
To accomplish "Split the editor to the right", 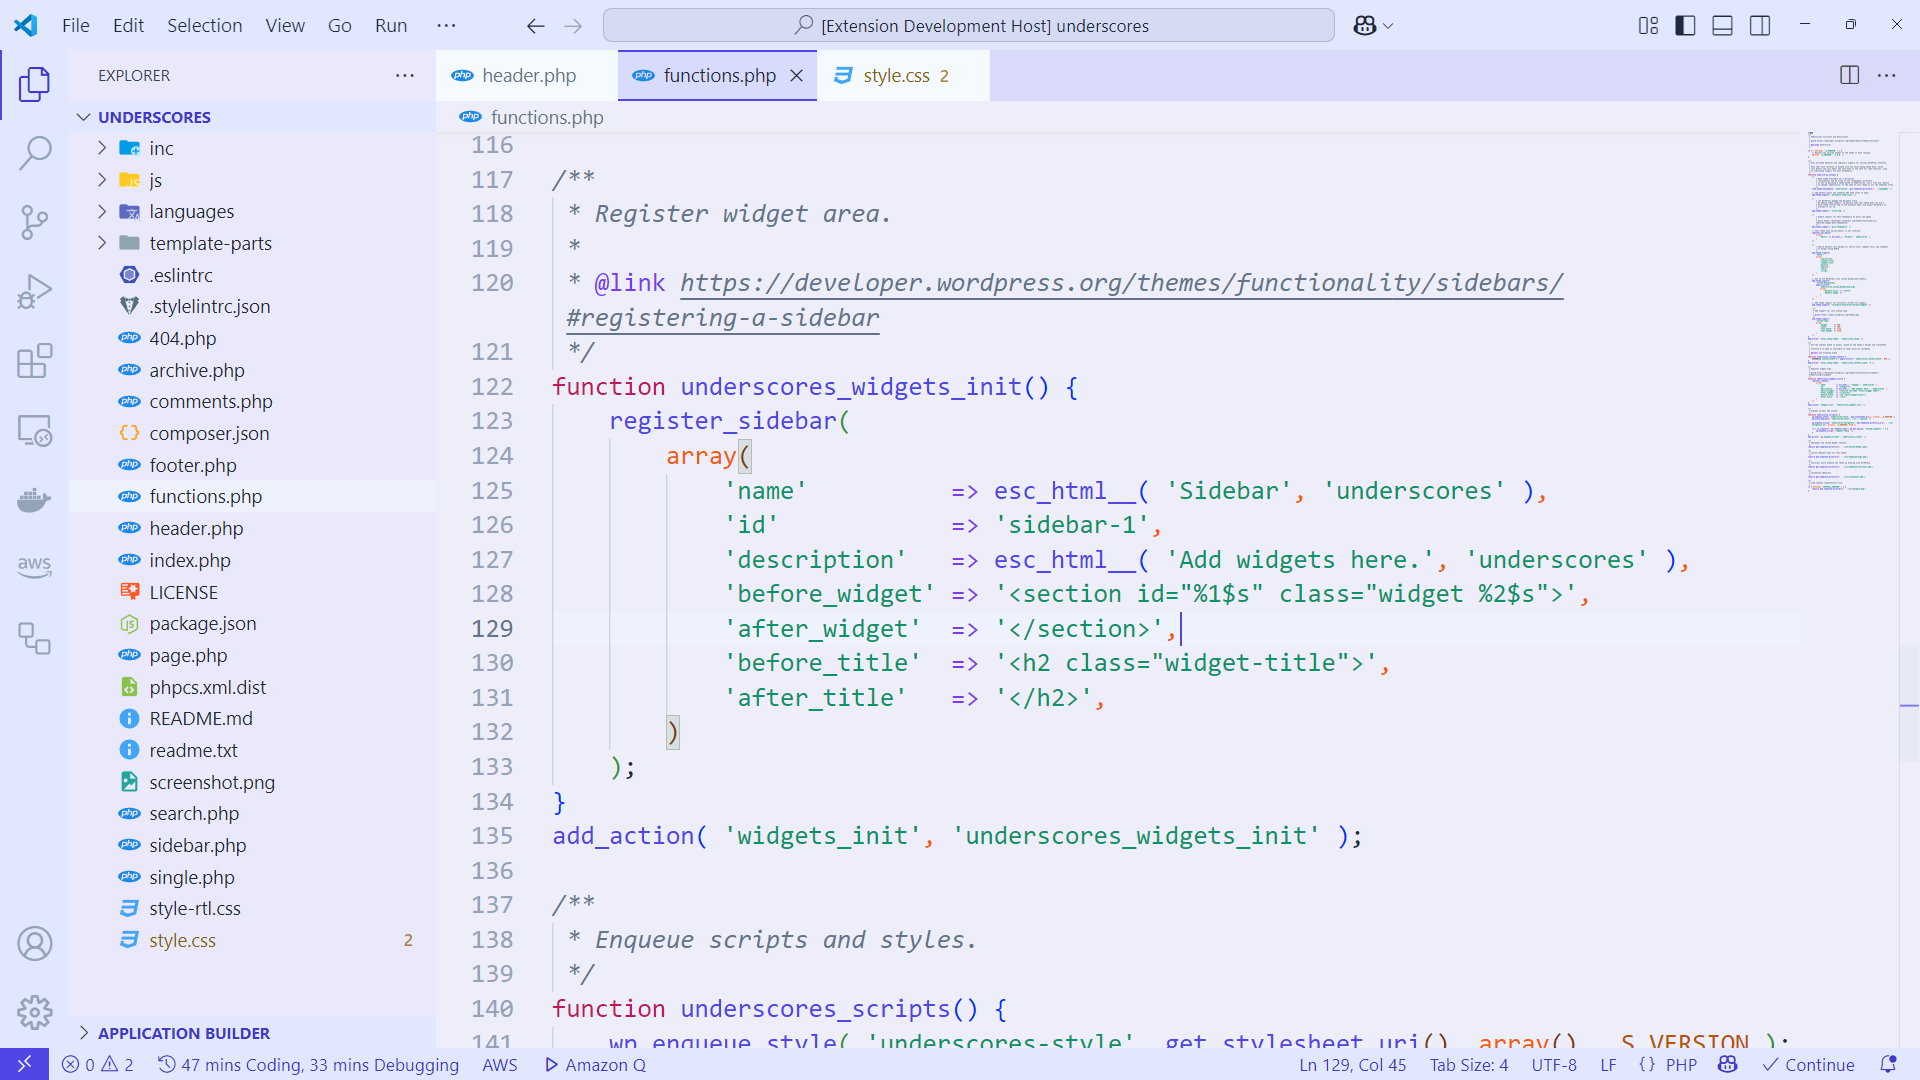I will coord(1849,76).
